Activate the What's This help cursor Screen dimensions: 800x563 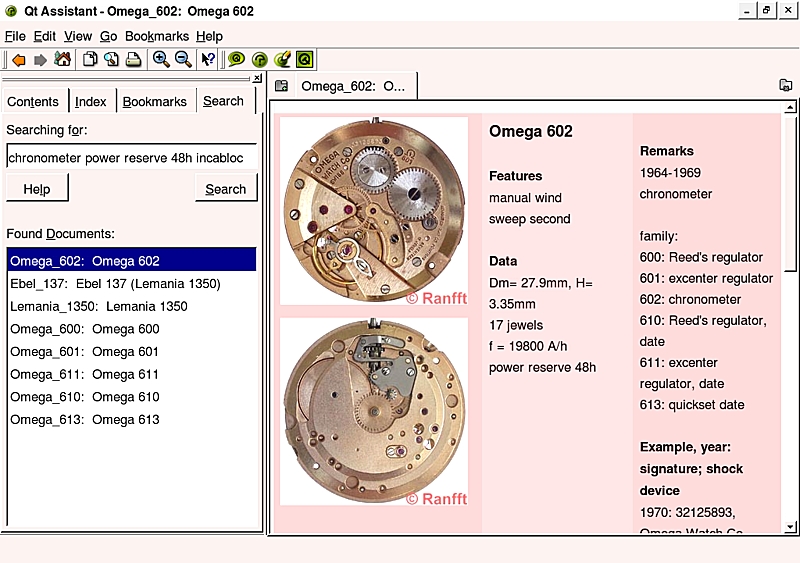coord(208,60)
